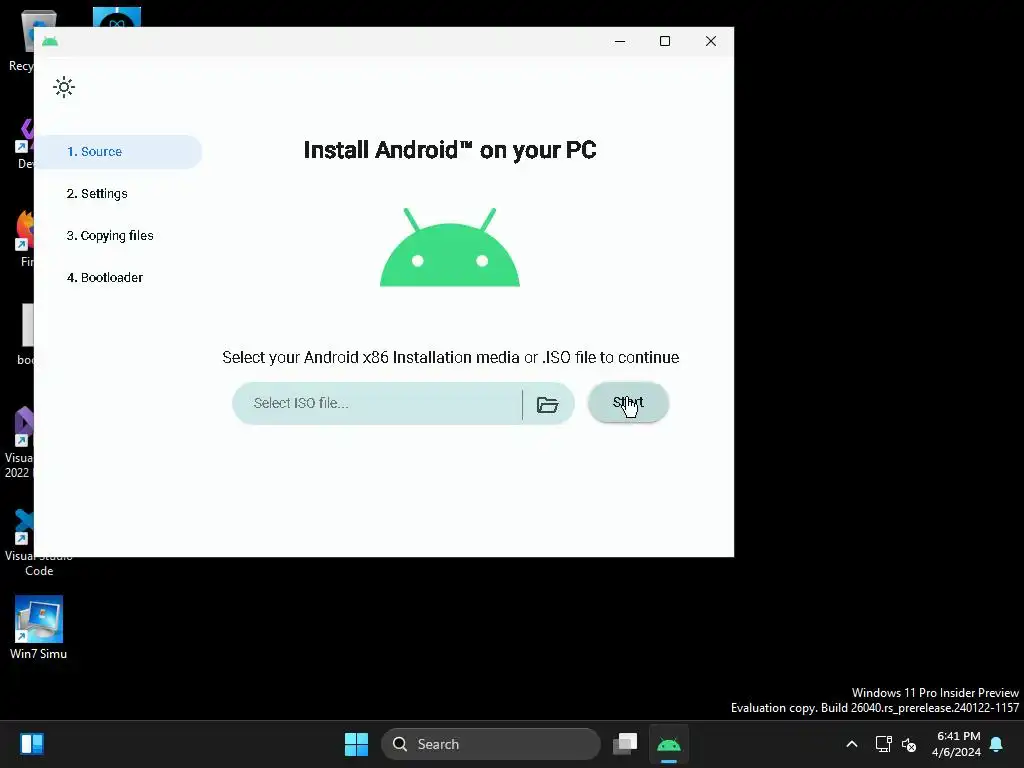Go to the 3. Copying files step
Viewport: 1024px width, 768px height.
point(110,236)
